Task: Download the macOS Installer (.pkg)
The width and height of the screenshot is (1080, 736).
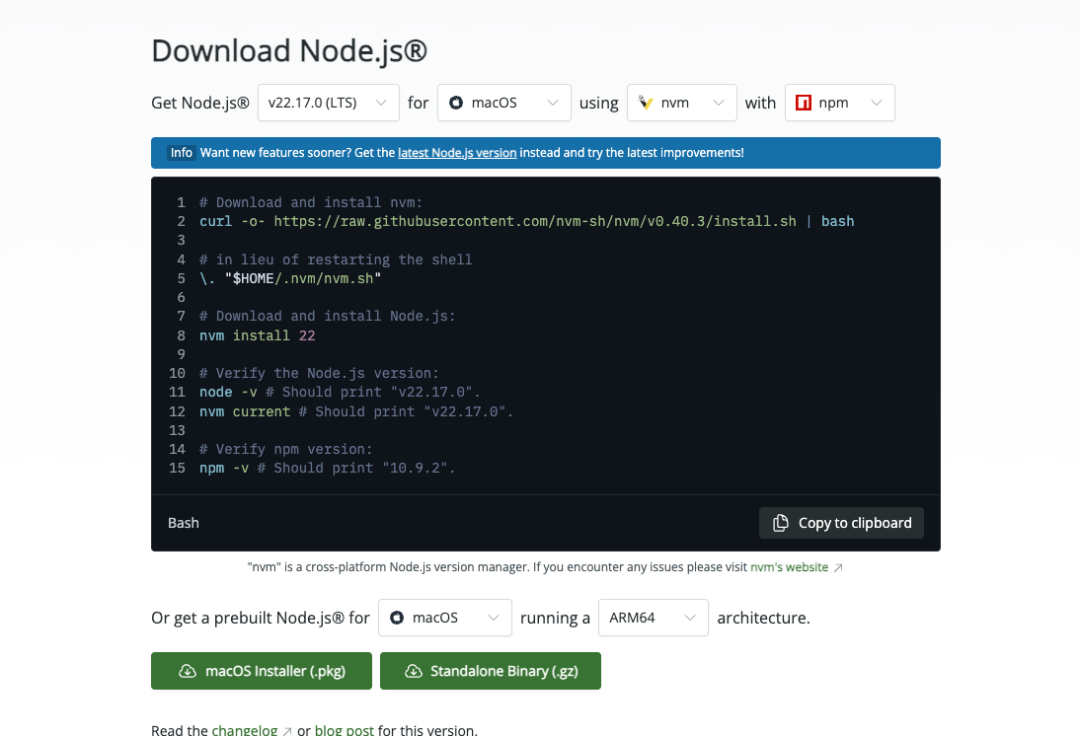Action: [x=261, y=671]
